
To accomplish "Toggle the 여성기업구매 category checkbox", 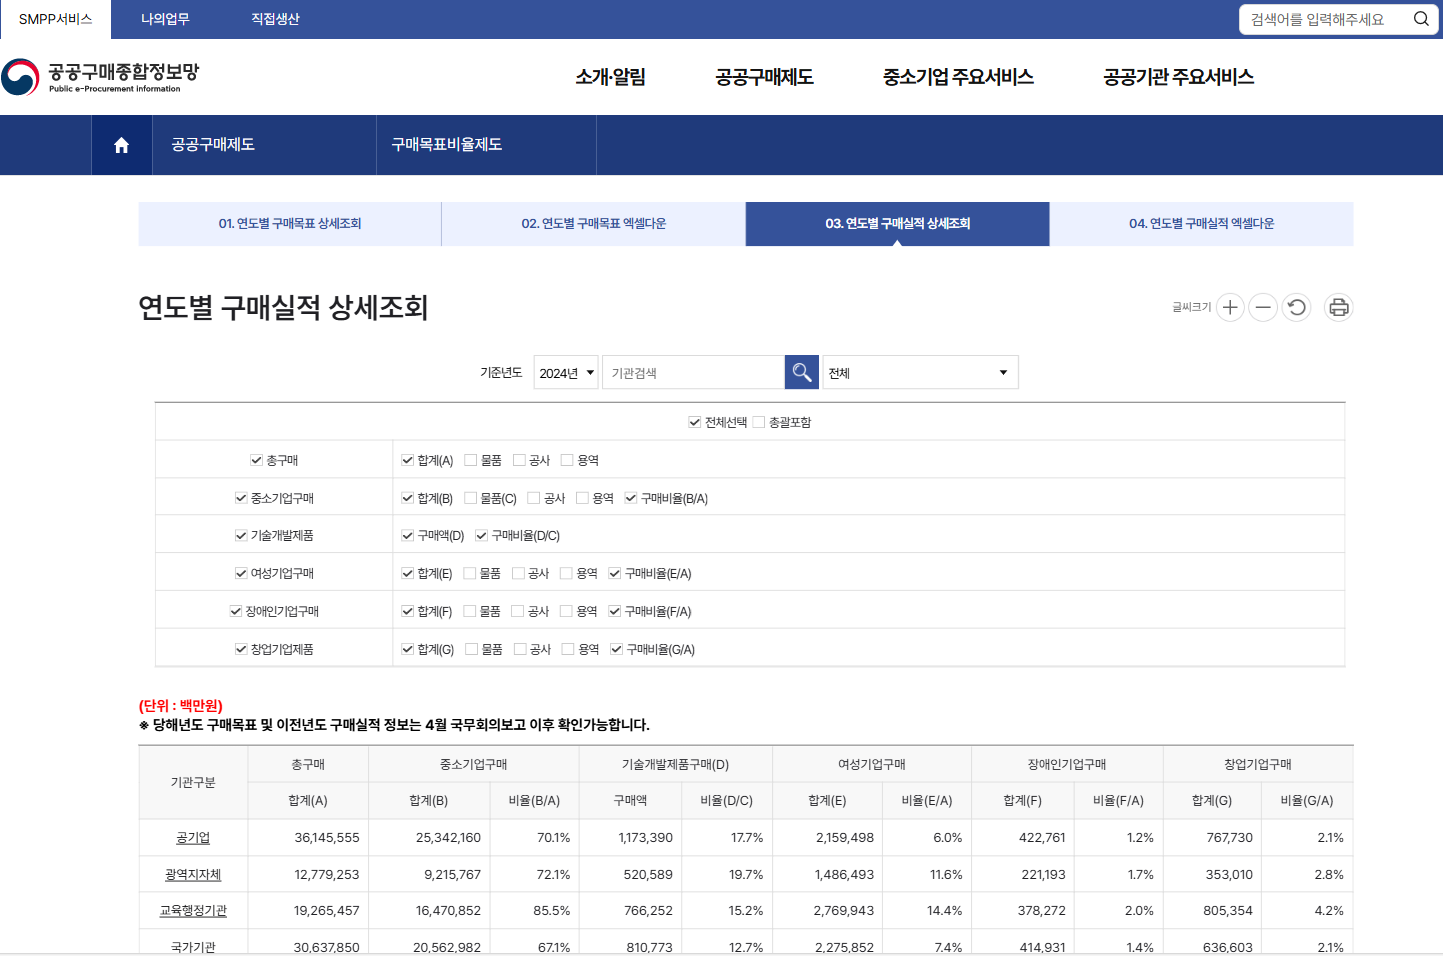I will coord(241,573).
